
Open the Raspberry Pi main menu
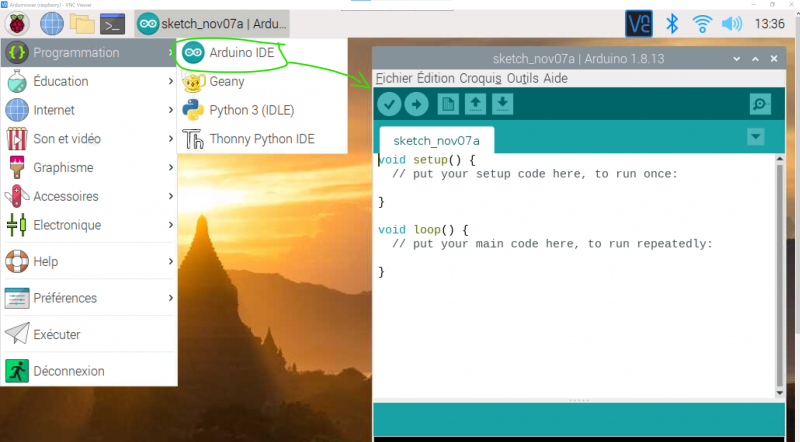coord(17,24)
